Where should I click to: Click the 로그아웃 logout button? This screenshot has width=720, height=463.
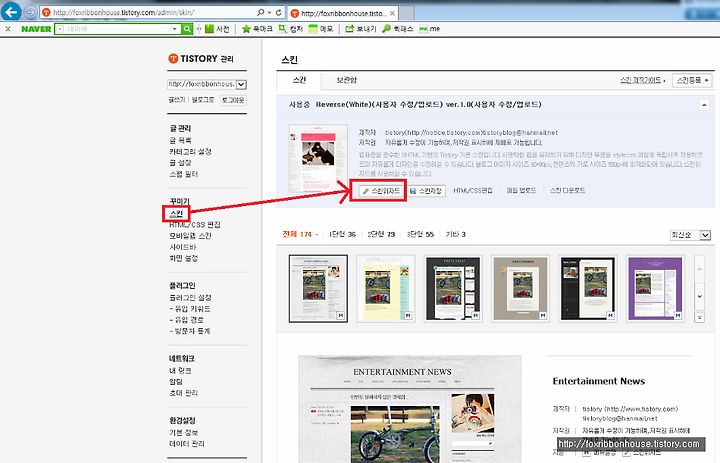233,100
